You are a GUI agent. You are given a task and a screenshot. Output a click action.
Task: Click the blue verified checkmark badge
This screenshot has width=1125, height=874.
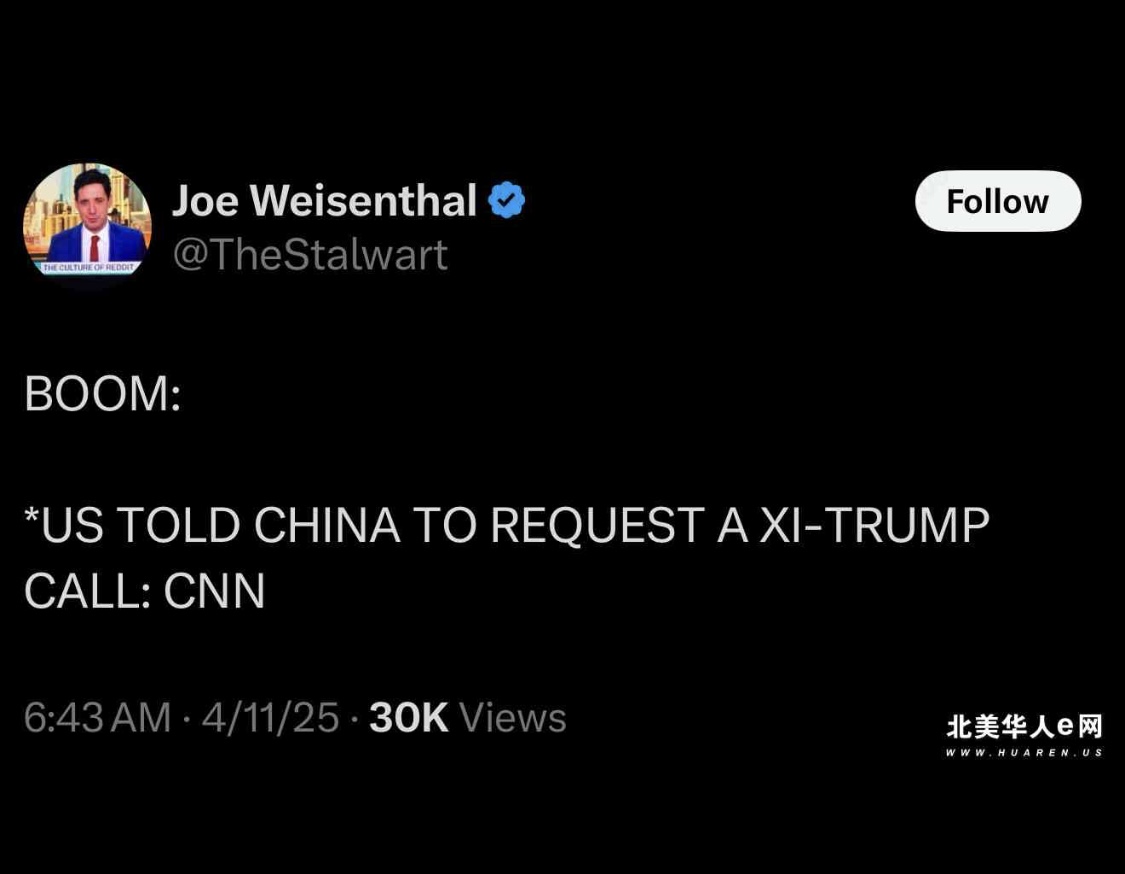(507, 200)
